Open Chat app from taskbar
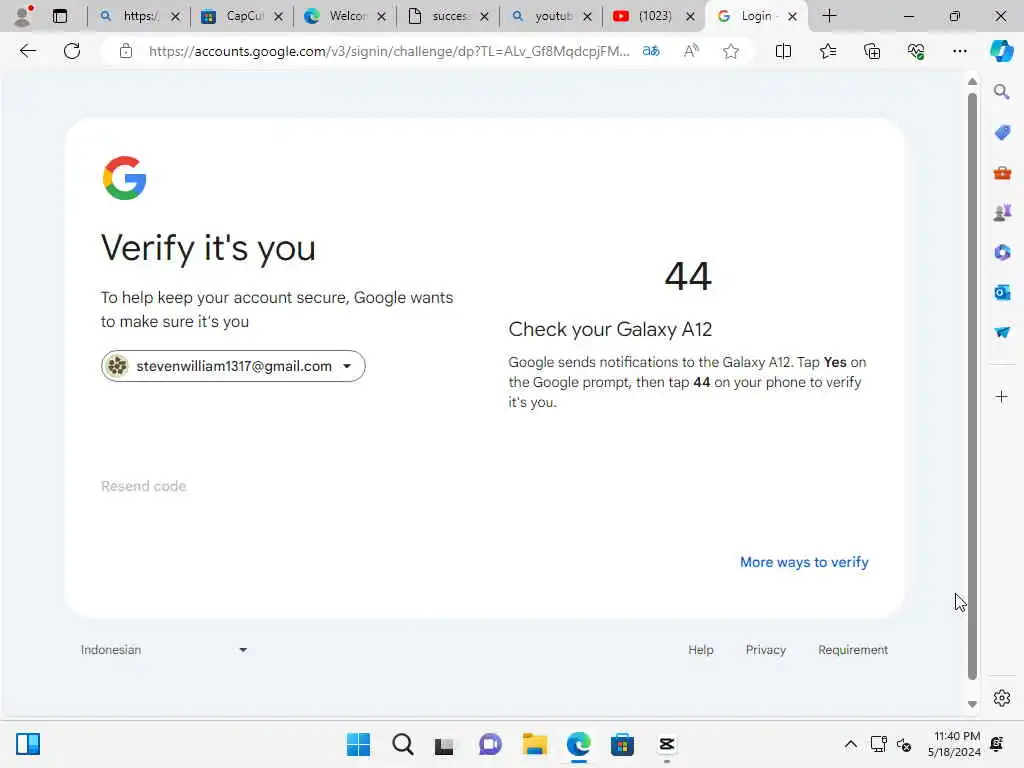The image size is (1024, 768). (x=490, y=744)
